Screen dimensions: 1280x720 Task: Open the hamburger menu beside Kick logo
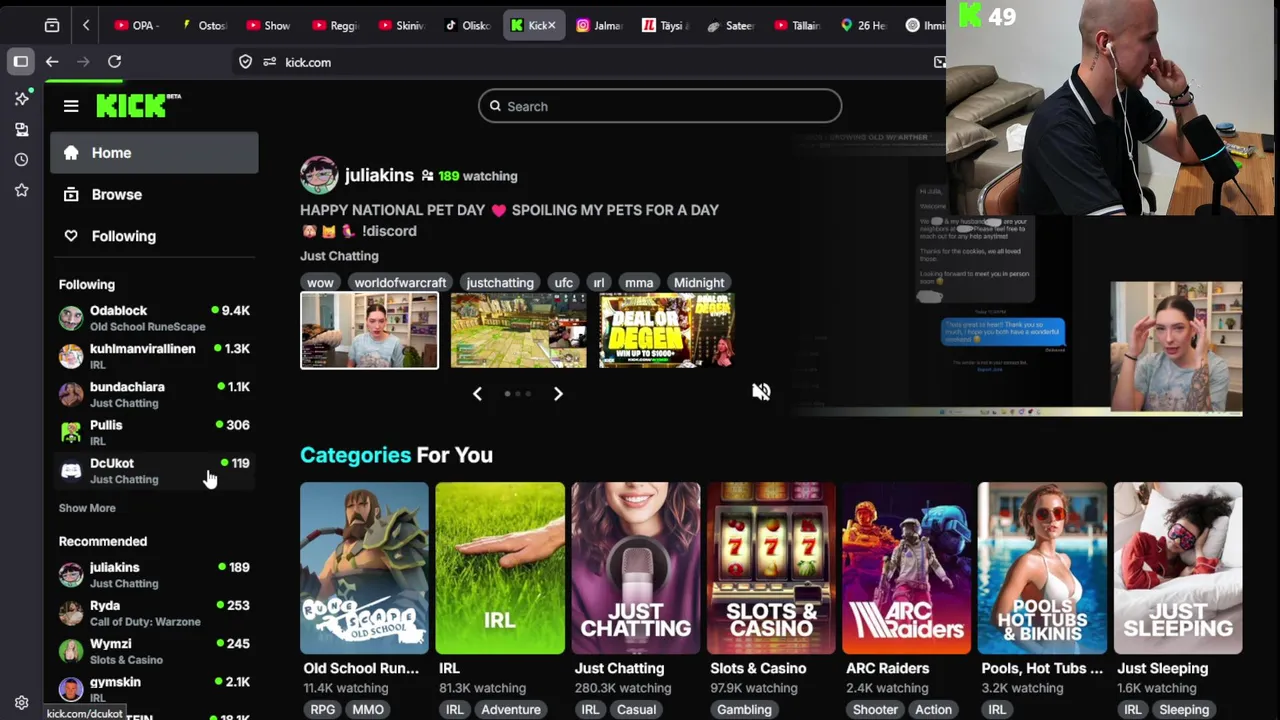point(71,106)
